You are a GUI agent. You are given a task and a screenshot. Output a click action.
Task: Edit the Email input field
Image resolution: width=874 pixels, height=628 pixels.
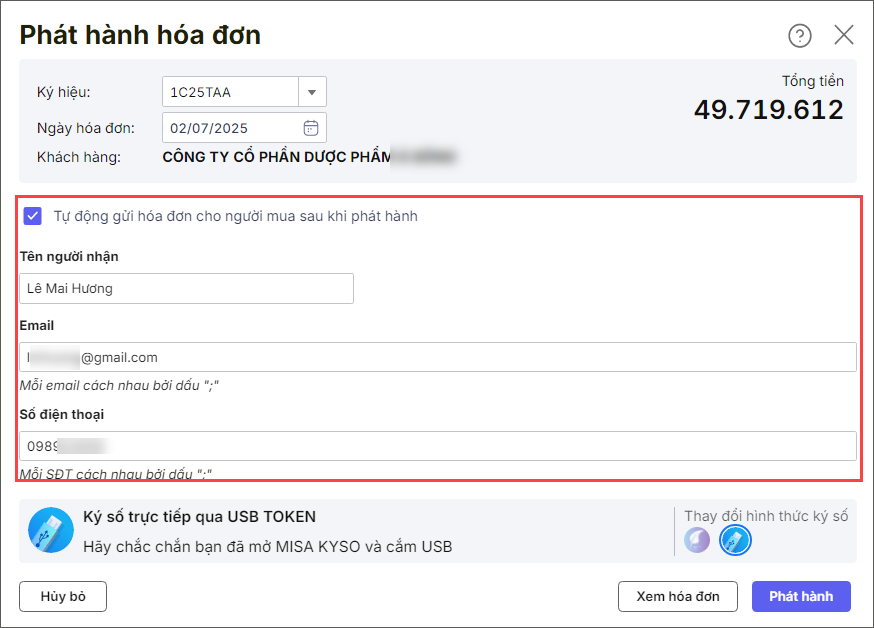(x=438, y=357)
